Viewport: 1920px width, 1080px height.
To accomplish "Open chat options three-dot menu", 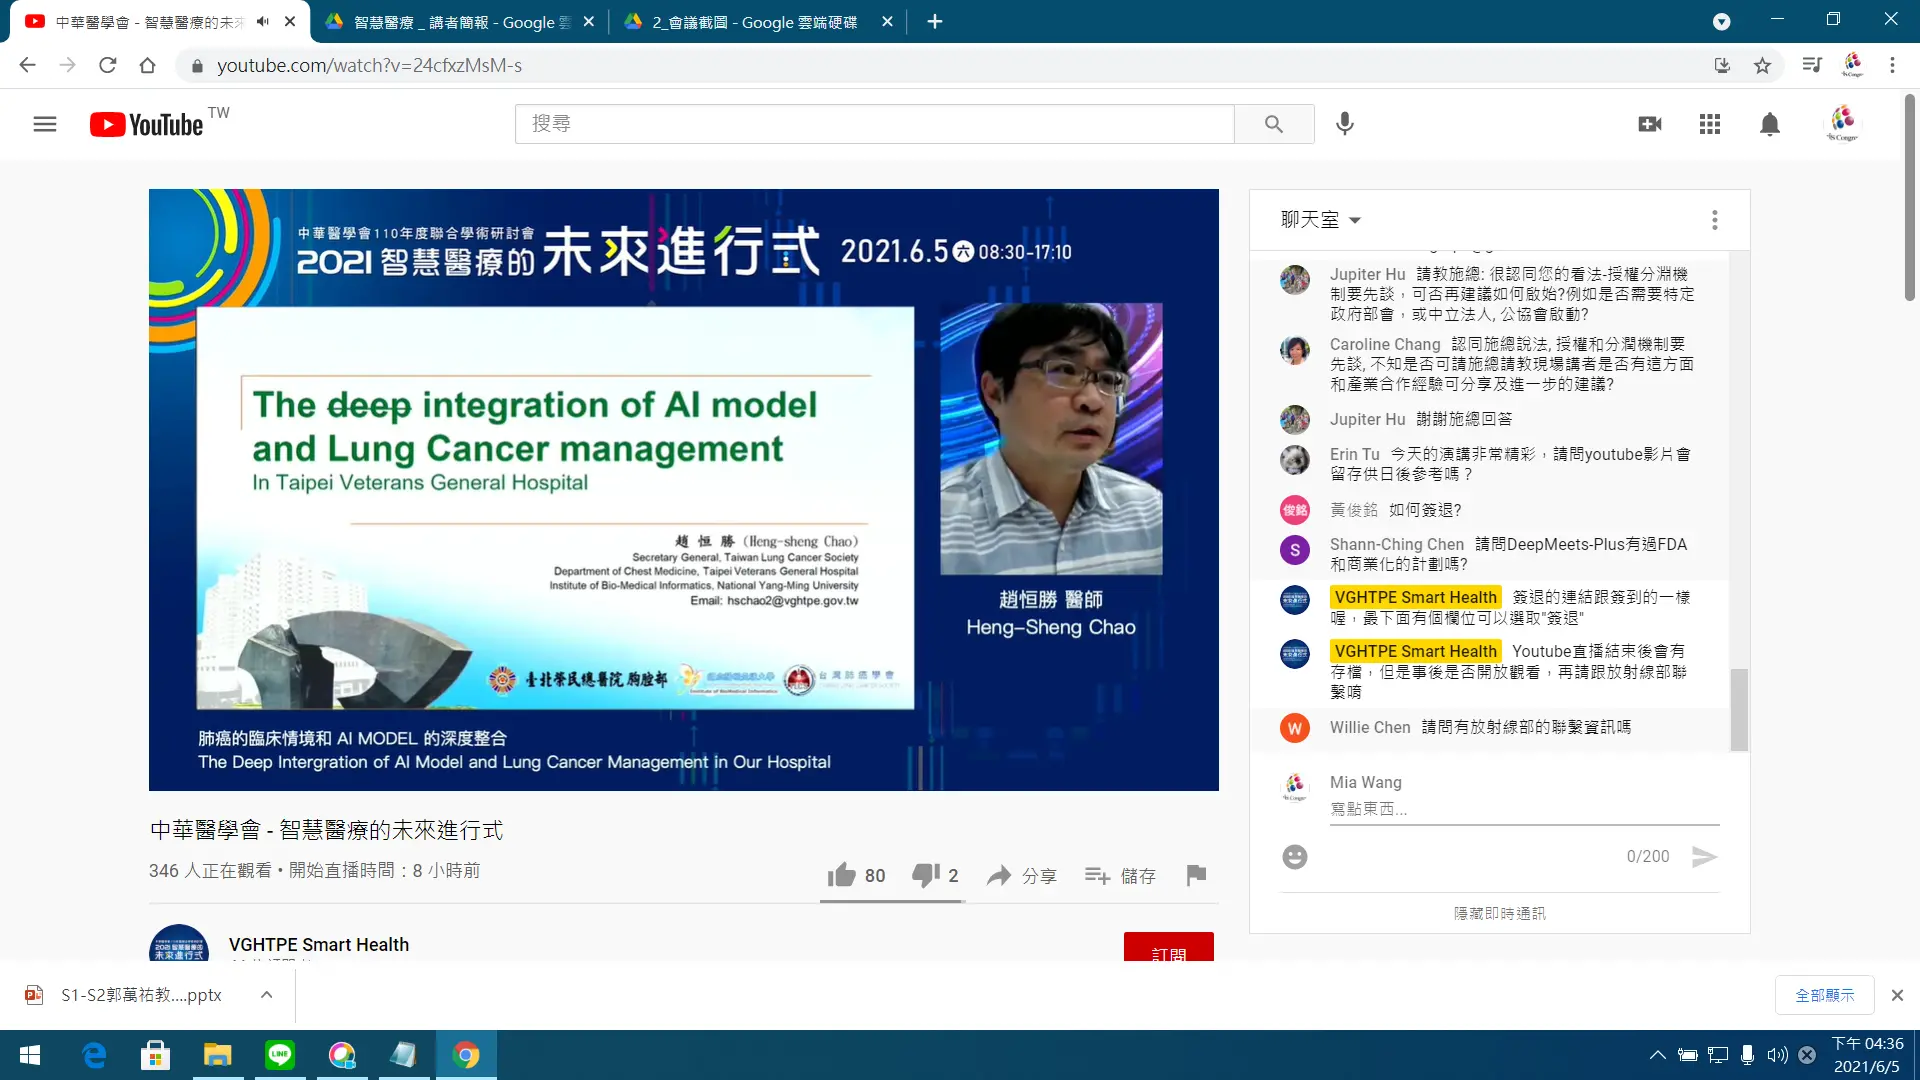I will [x=1714, y=220].
